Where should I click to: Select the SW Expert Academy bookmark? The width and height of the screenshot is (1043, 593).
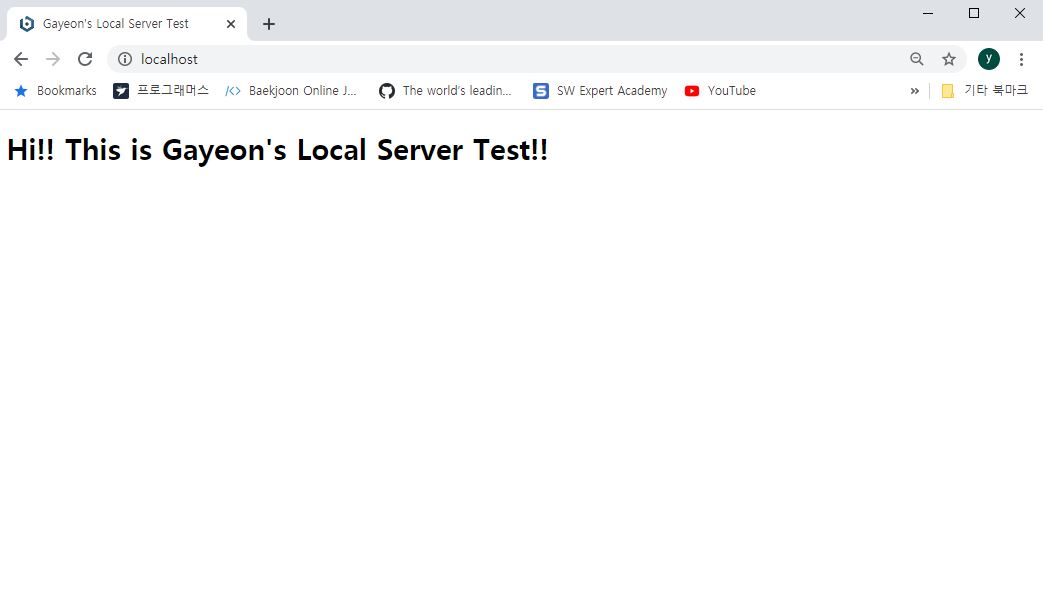598,90
